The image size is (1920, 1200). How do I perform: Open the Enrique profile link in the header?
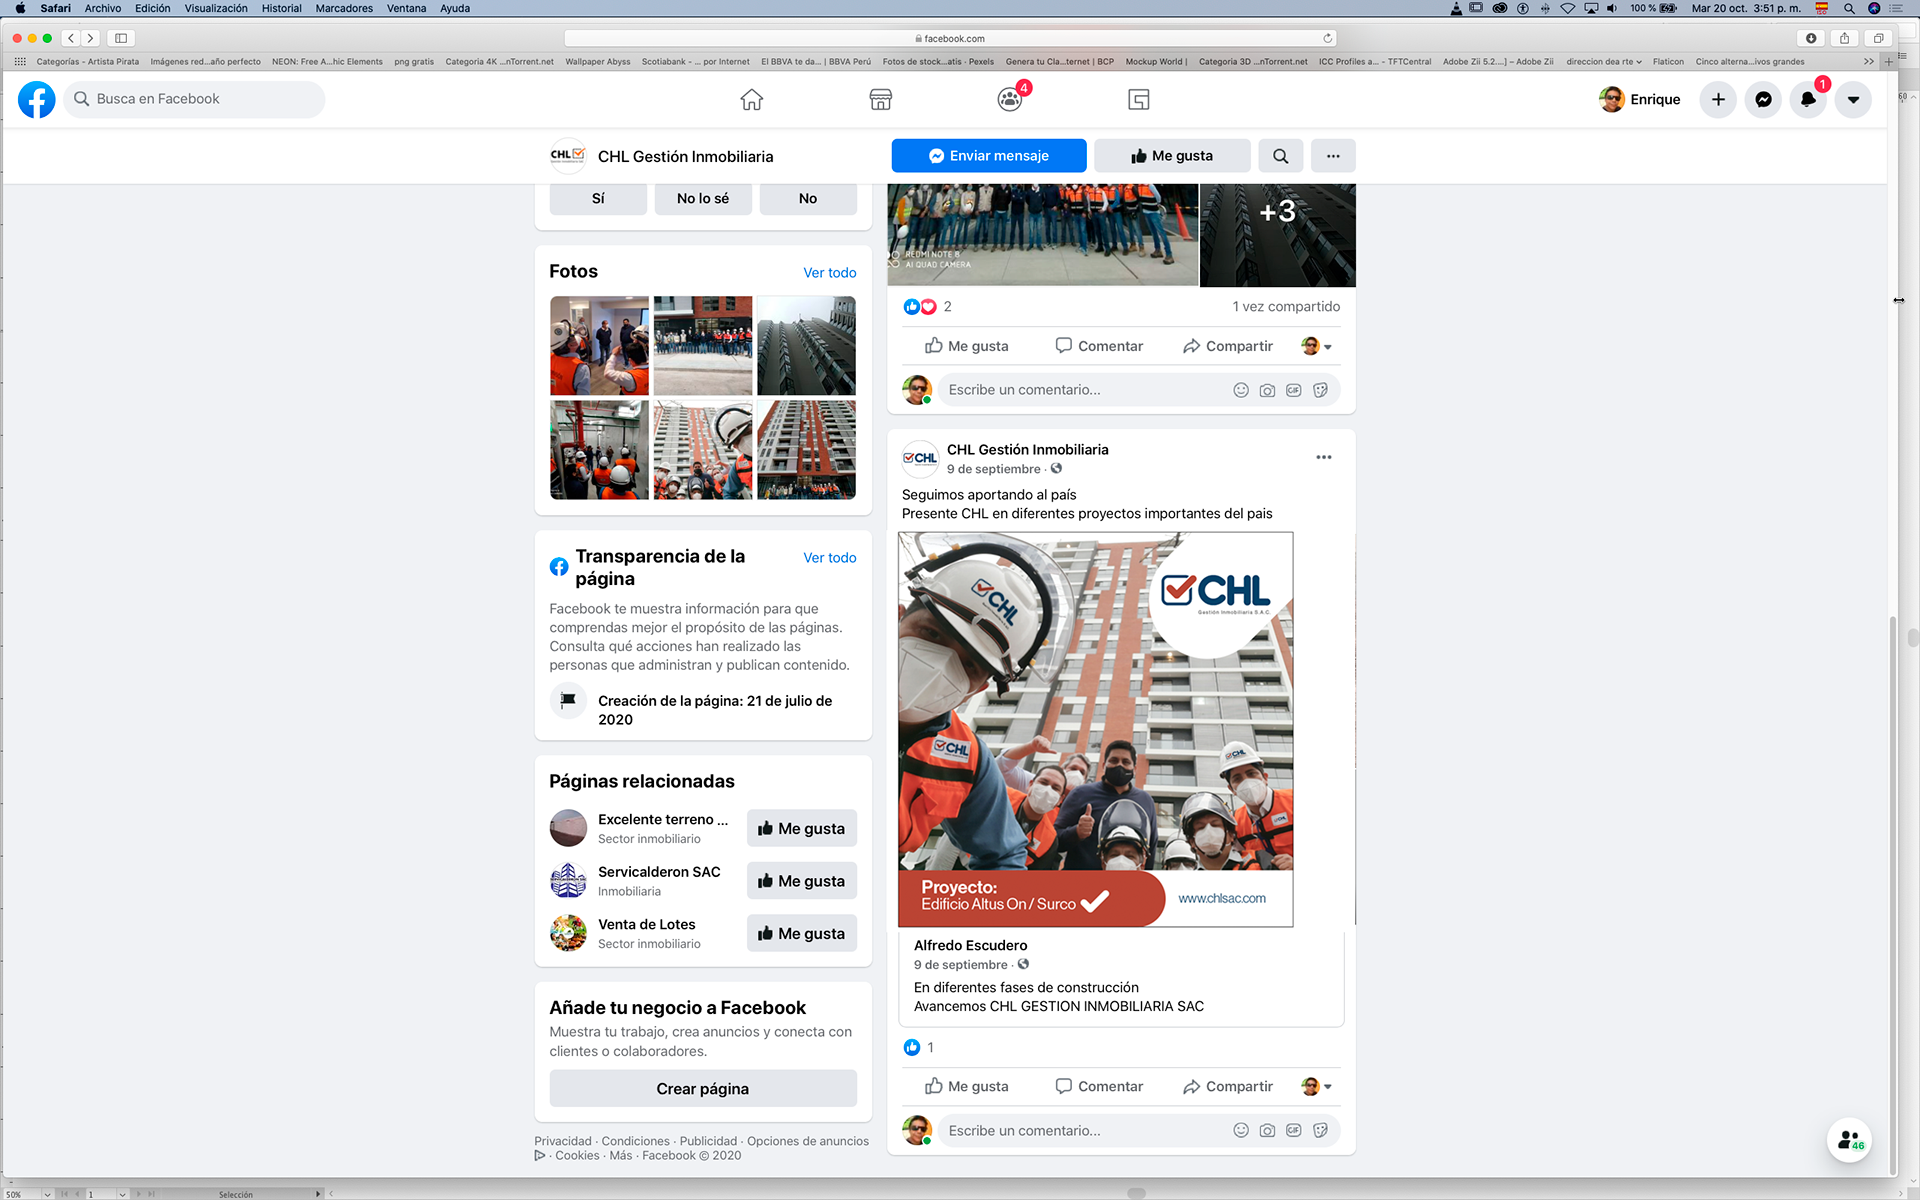[1640, 99]
